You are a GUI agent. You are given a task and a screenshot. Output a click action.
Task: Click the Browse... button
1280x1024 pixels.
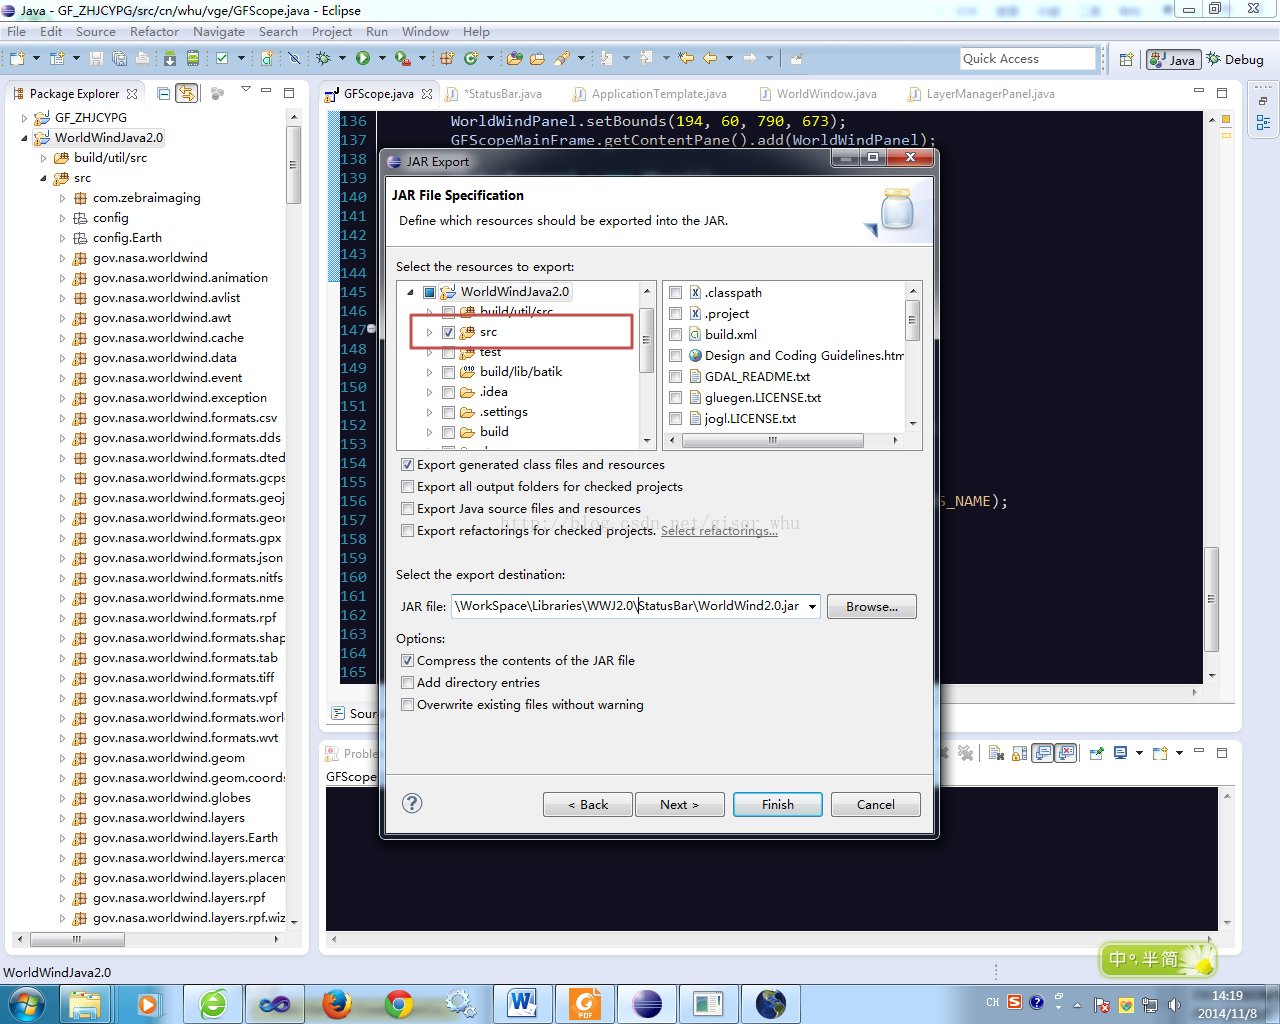(x=872, y=606)
